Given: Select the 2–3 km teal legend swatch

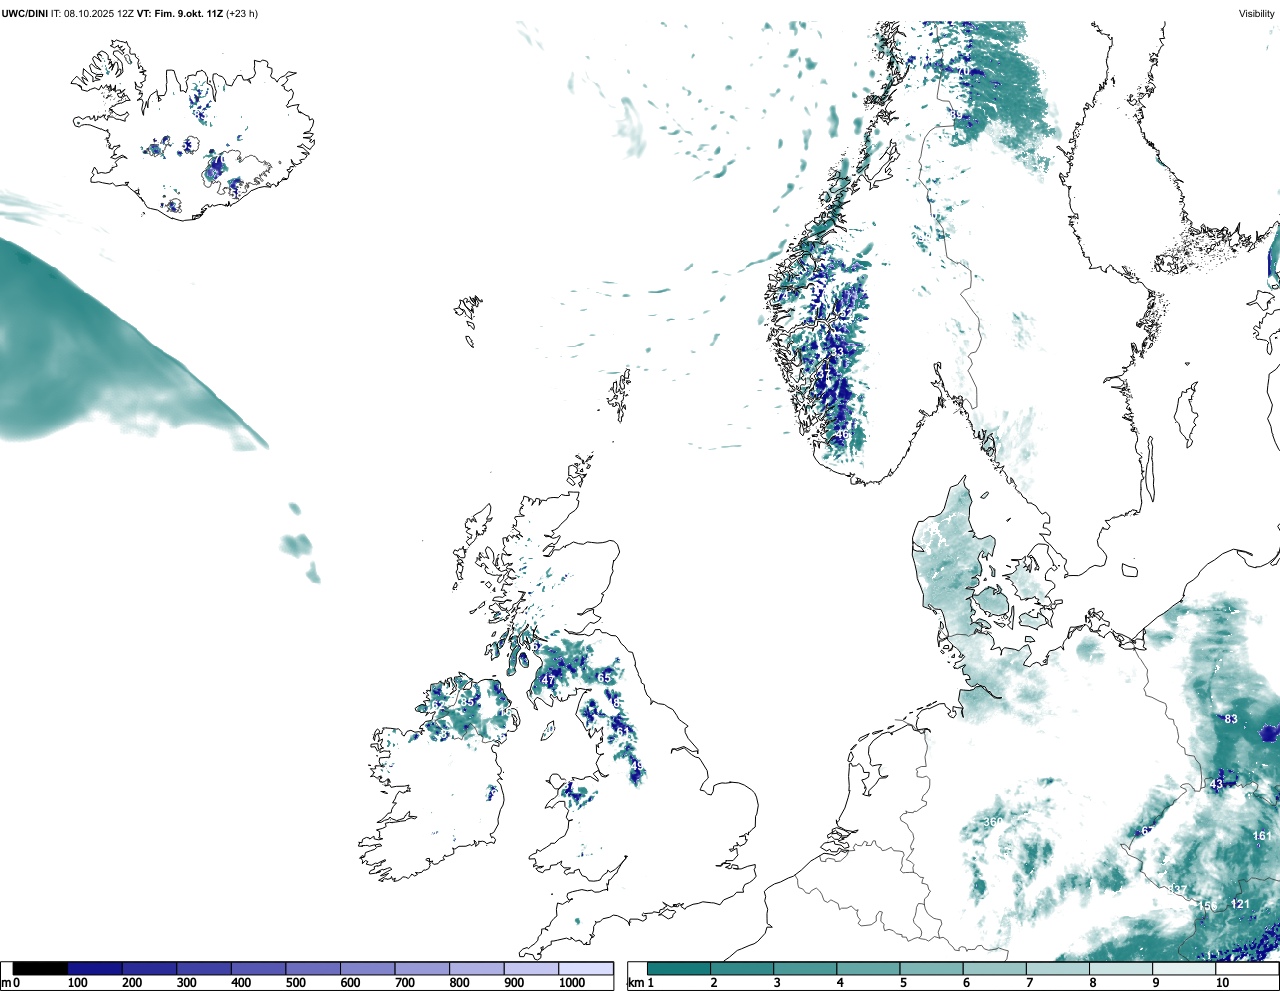Looking at the screenshot, I should [742, 969].
